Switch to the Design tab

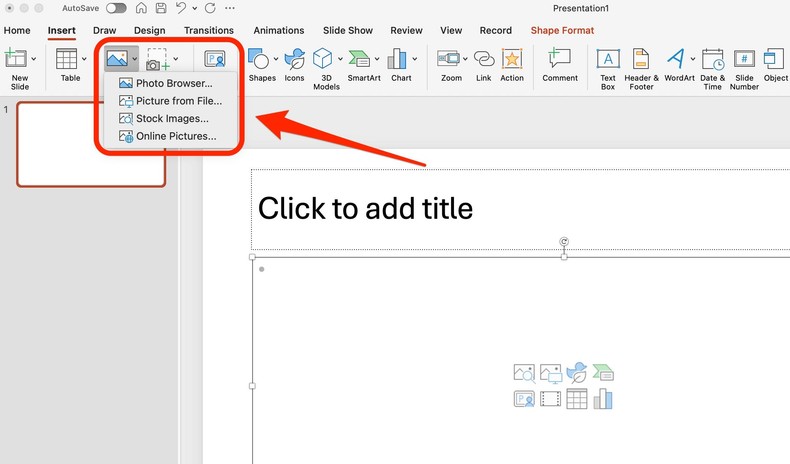150,31
